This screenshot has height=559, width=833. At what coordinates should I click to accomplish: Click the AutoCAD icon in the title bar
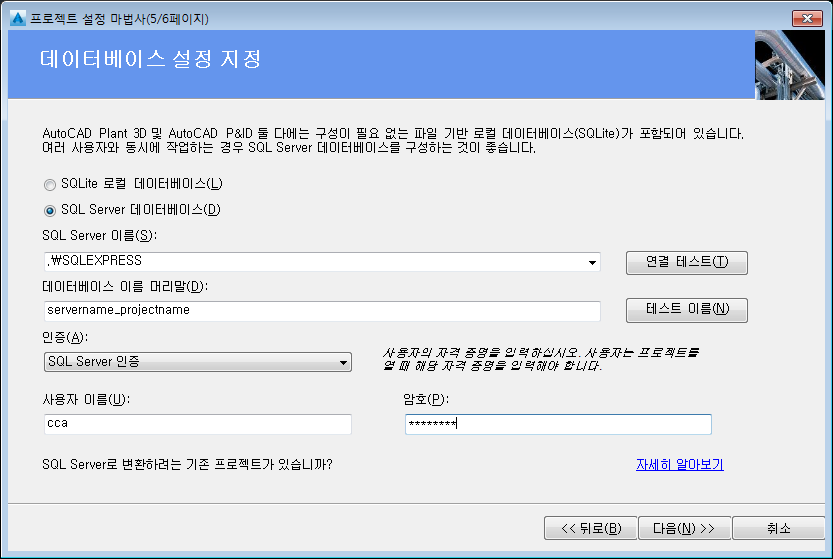tap(18, 19)
